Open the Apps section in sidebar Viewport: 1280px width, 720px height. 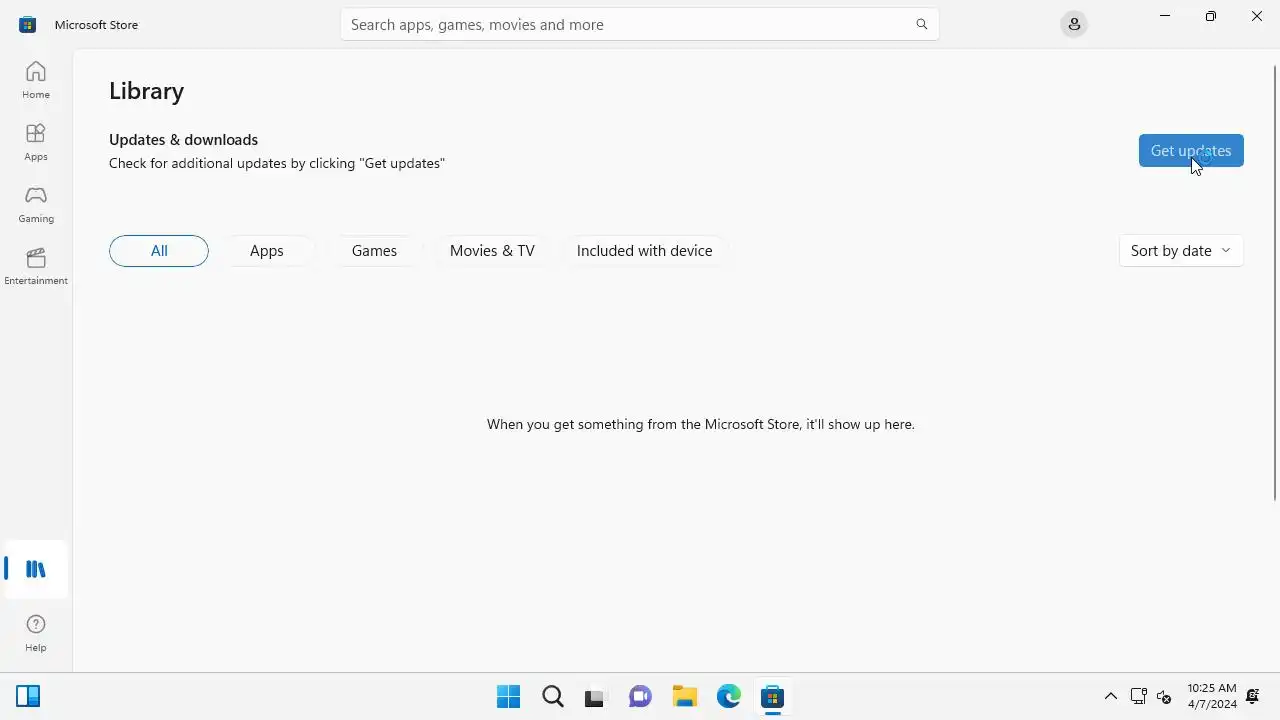[36, 142]
